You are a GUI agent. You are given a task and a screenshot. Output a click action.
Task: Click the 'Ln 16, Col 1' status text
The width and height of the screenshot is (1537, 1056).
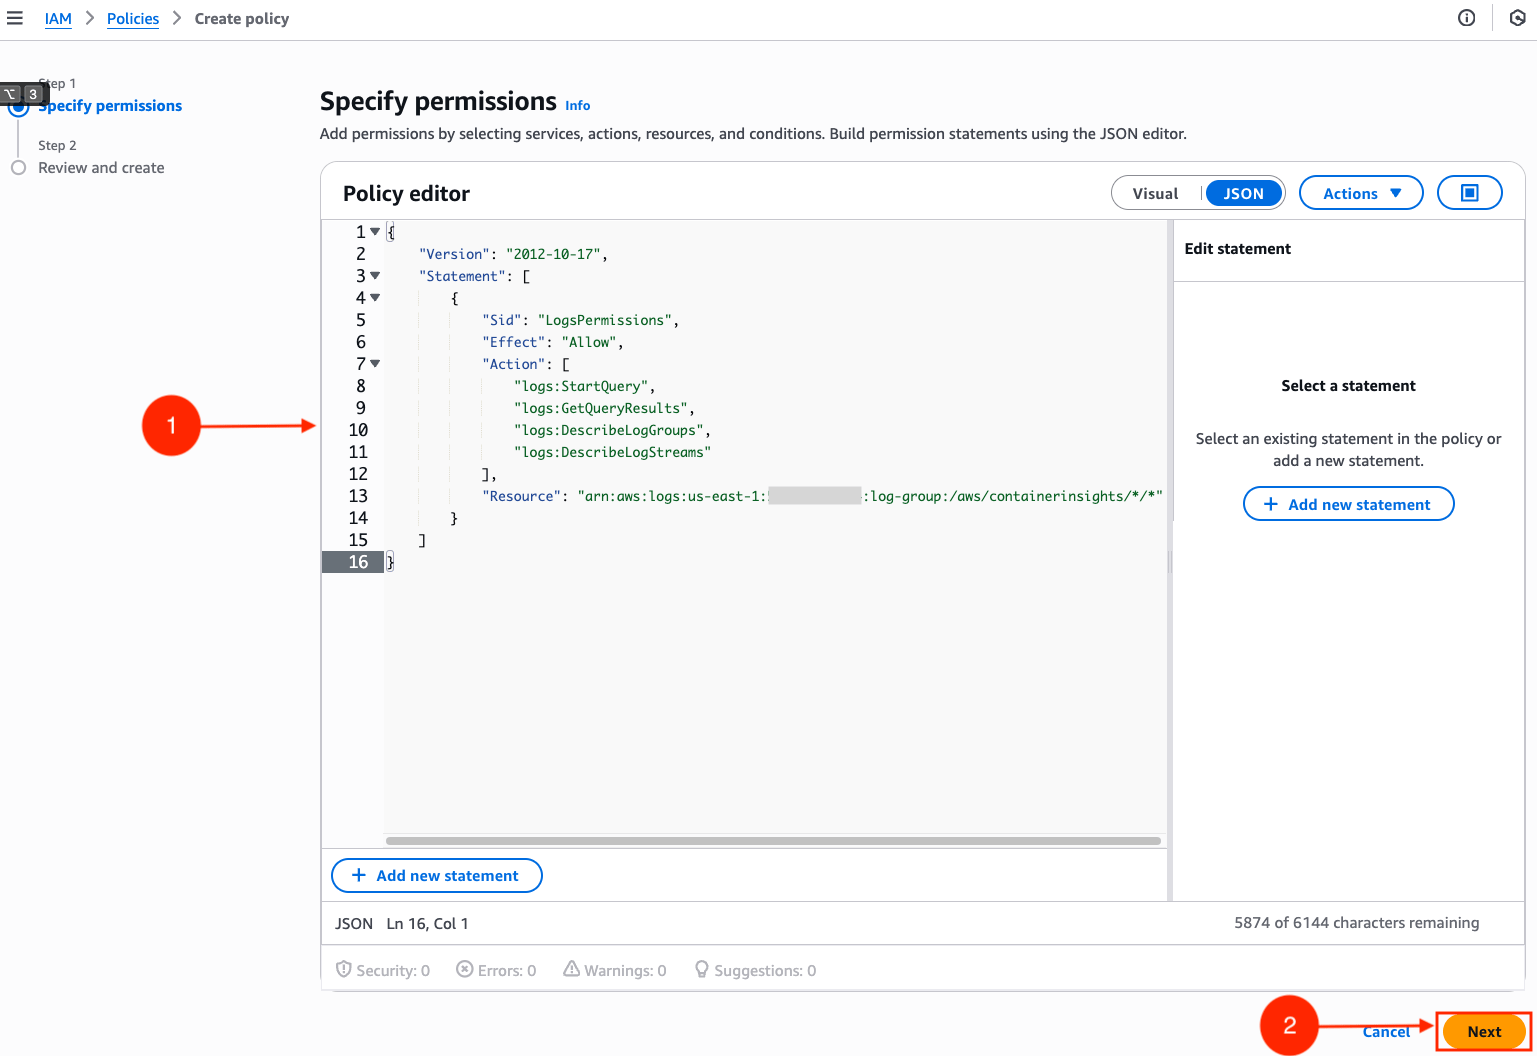[x=427, y=923]
